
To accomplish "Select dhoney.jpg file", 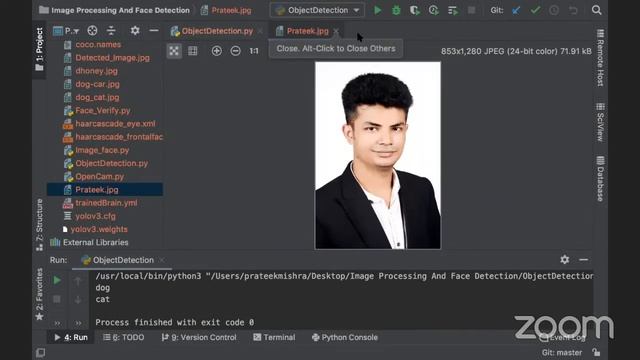I will [x=96, y=71].
